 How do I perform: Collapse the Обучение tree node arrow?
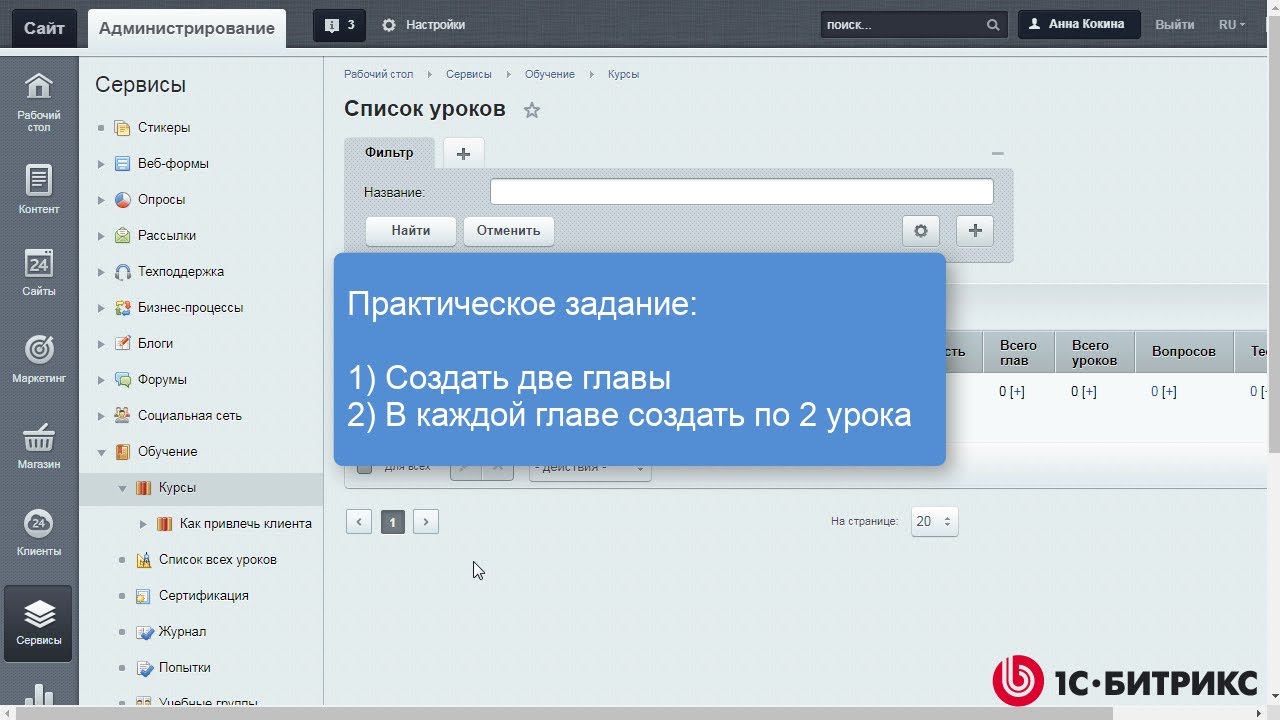tap(101, 452)
